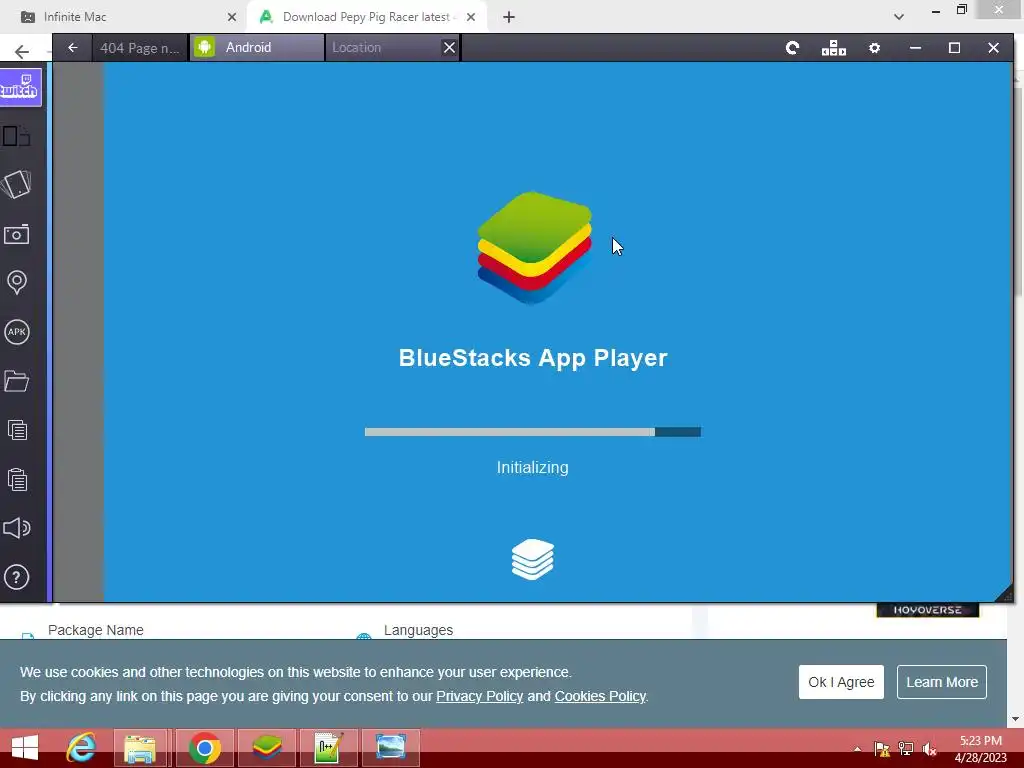
Task: Select the Download Pepy Pig Racer tab
Action: tap(366, 17)
